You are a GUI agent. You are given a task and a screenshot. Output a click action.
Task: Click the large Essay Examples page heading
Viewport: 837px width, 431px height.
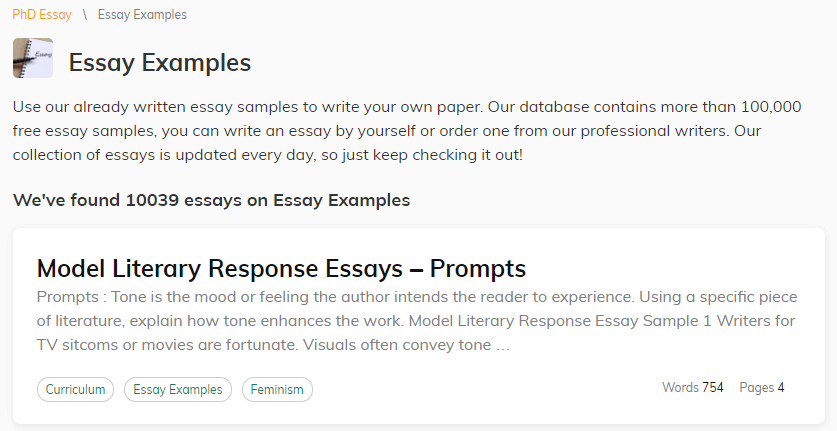[160, 62]
